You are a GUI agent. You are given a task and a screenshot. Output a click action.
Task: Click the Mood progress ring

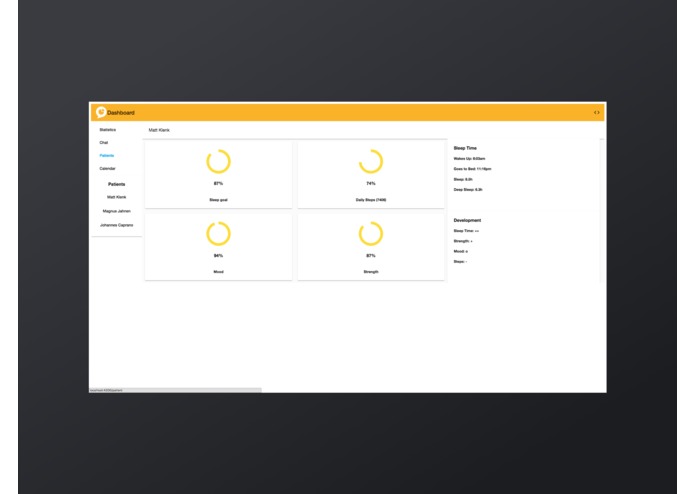pyautogui.click(x=219, y=233)
